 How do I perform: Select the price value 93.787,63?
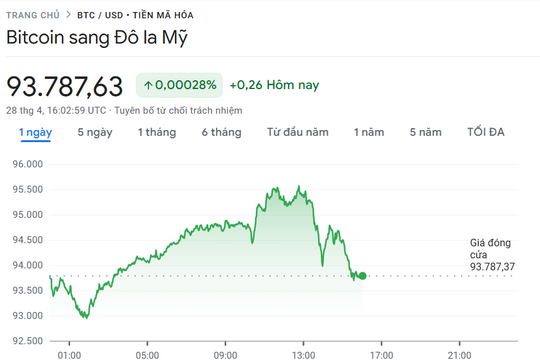tap(65, 86)
